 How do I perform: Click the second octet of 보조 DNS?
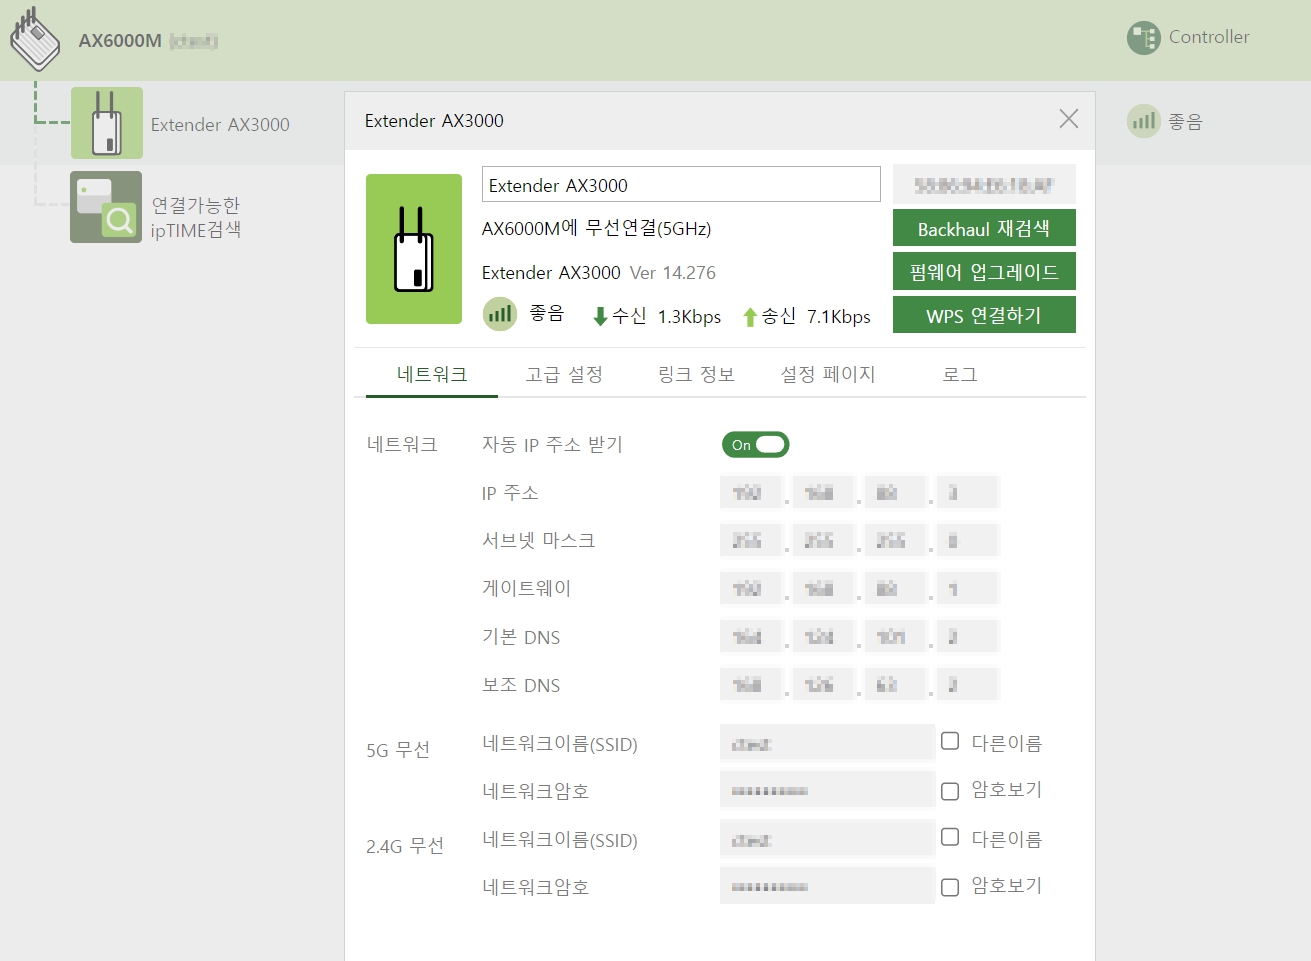[823, 684]
